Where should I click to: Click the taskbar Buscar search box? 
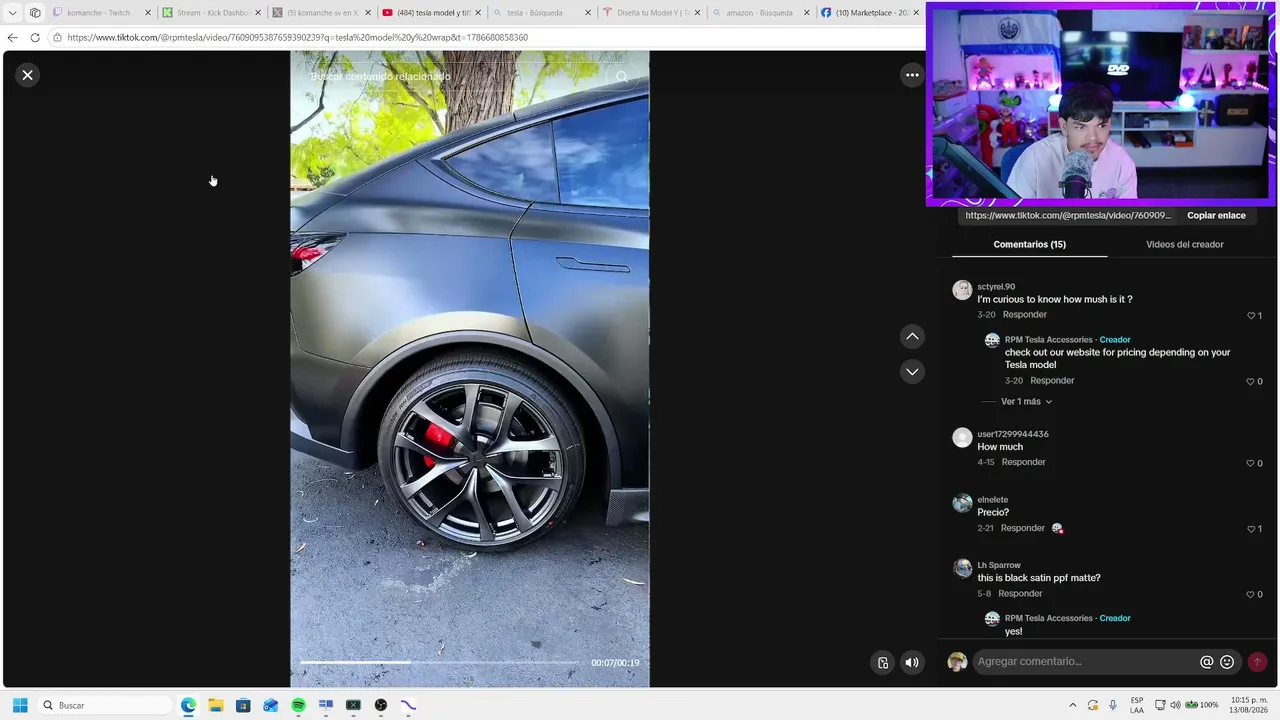click(x=105, y=705)
